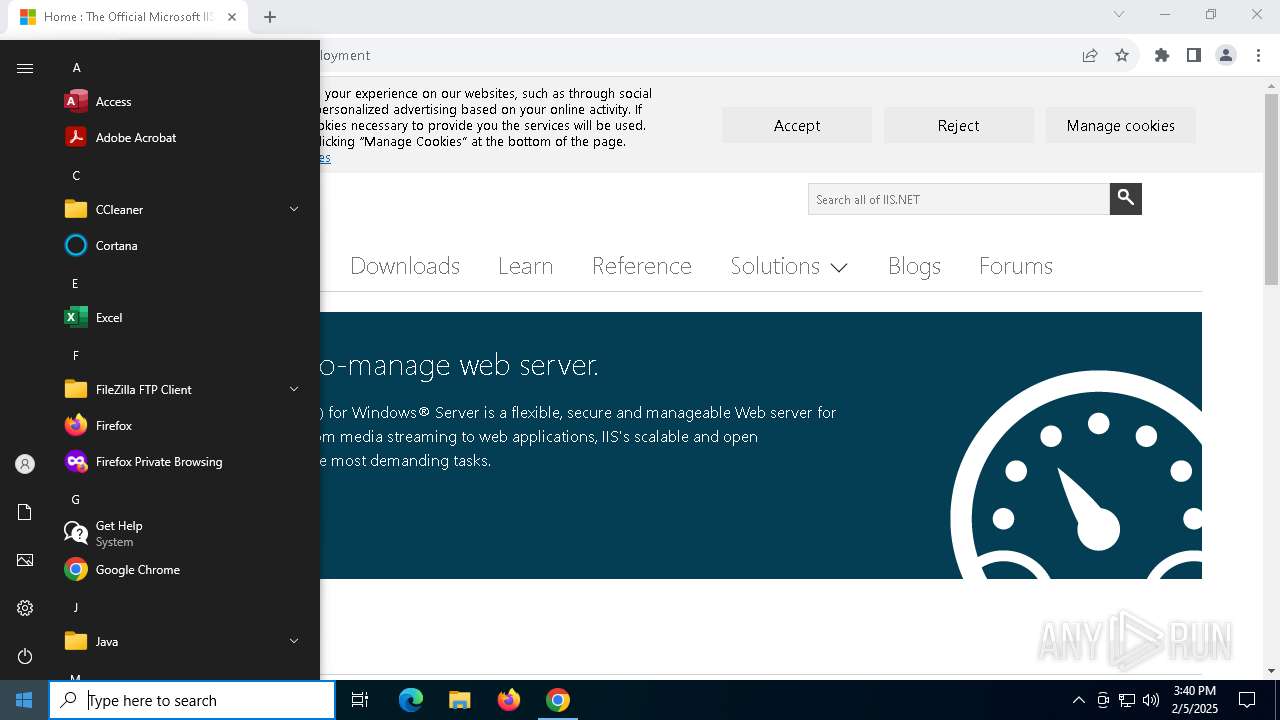Viewport: 1280px width, 720px height.
Task: Launch Microsoft Edge from the taskbar
Action: pyautogui.click(x=411, y=700)
